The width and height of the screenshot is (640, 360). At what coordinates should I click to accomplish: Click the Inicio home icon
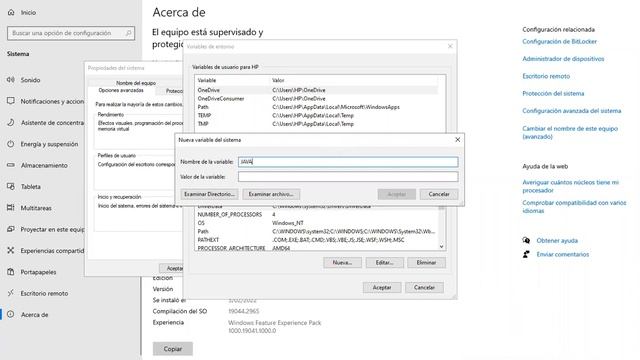(11, 13)
